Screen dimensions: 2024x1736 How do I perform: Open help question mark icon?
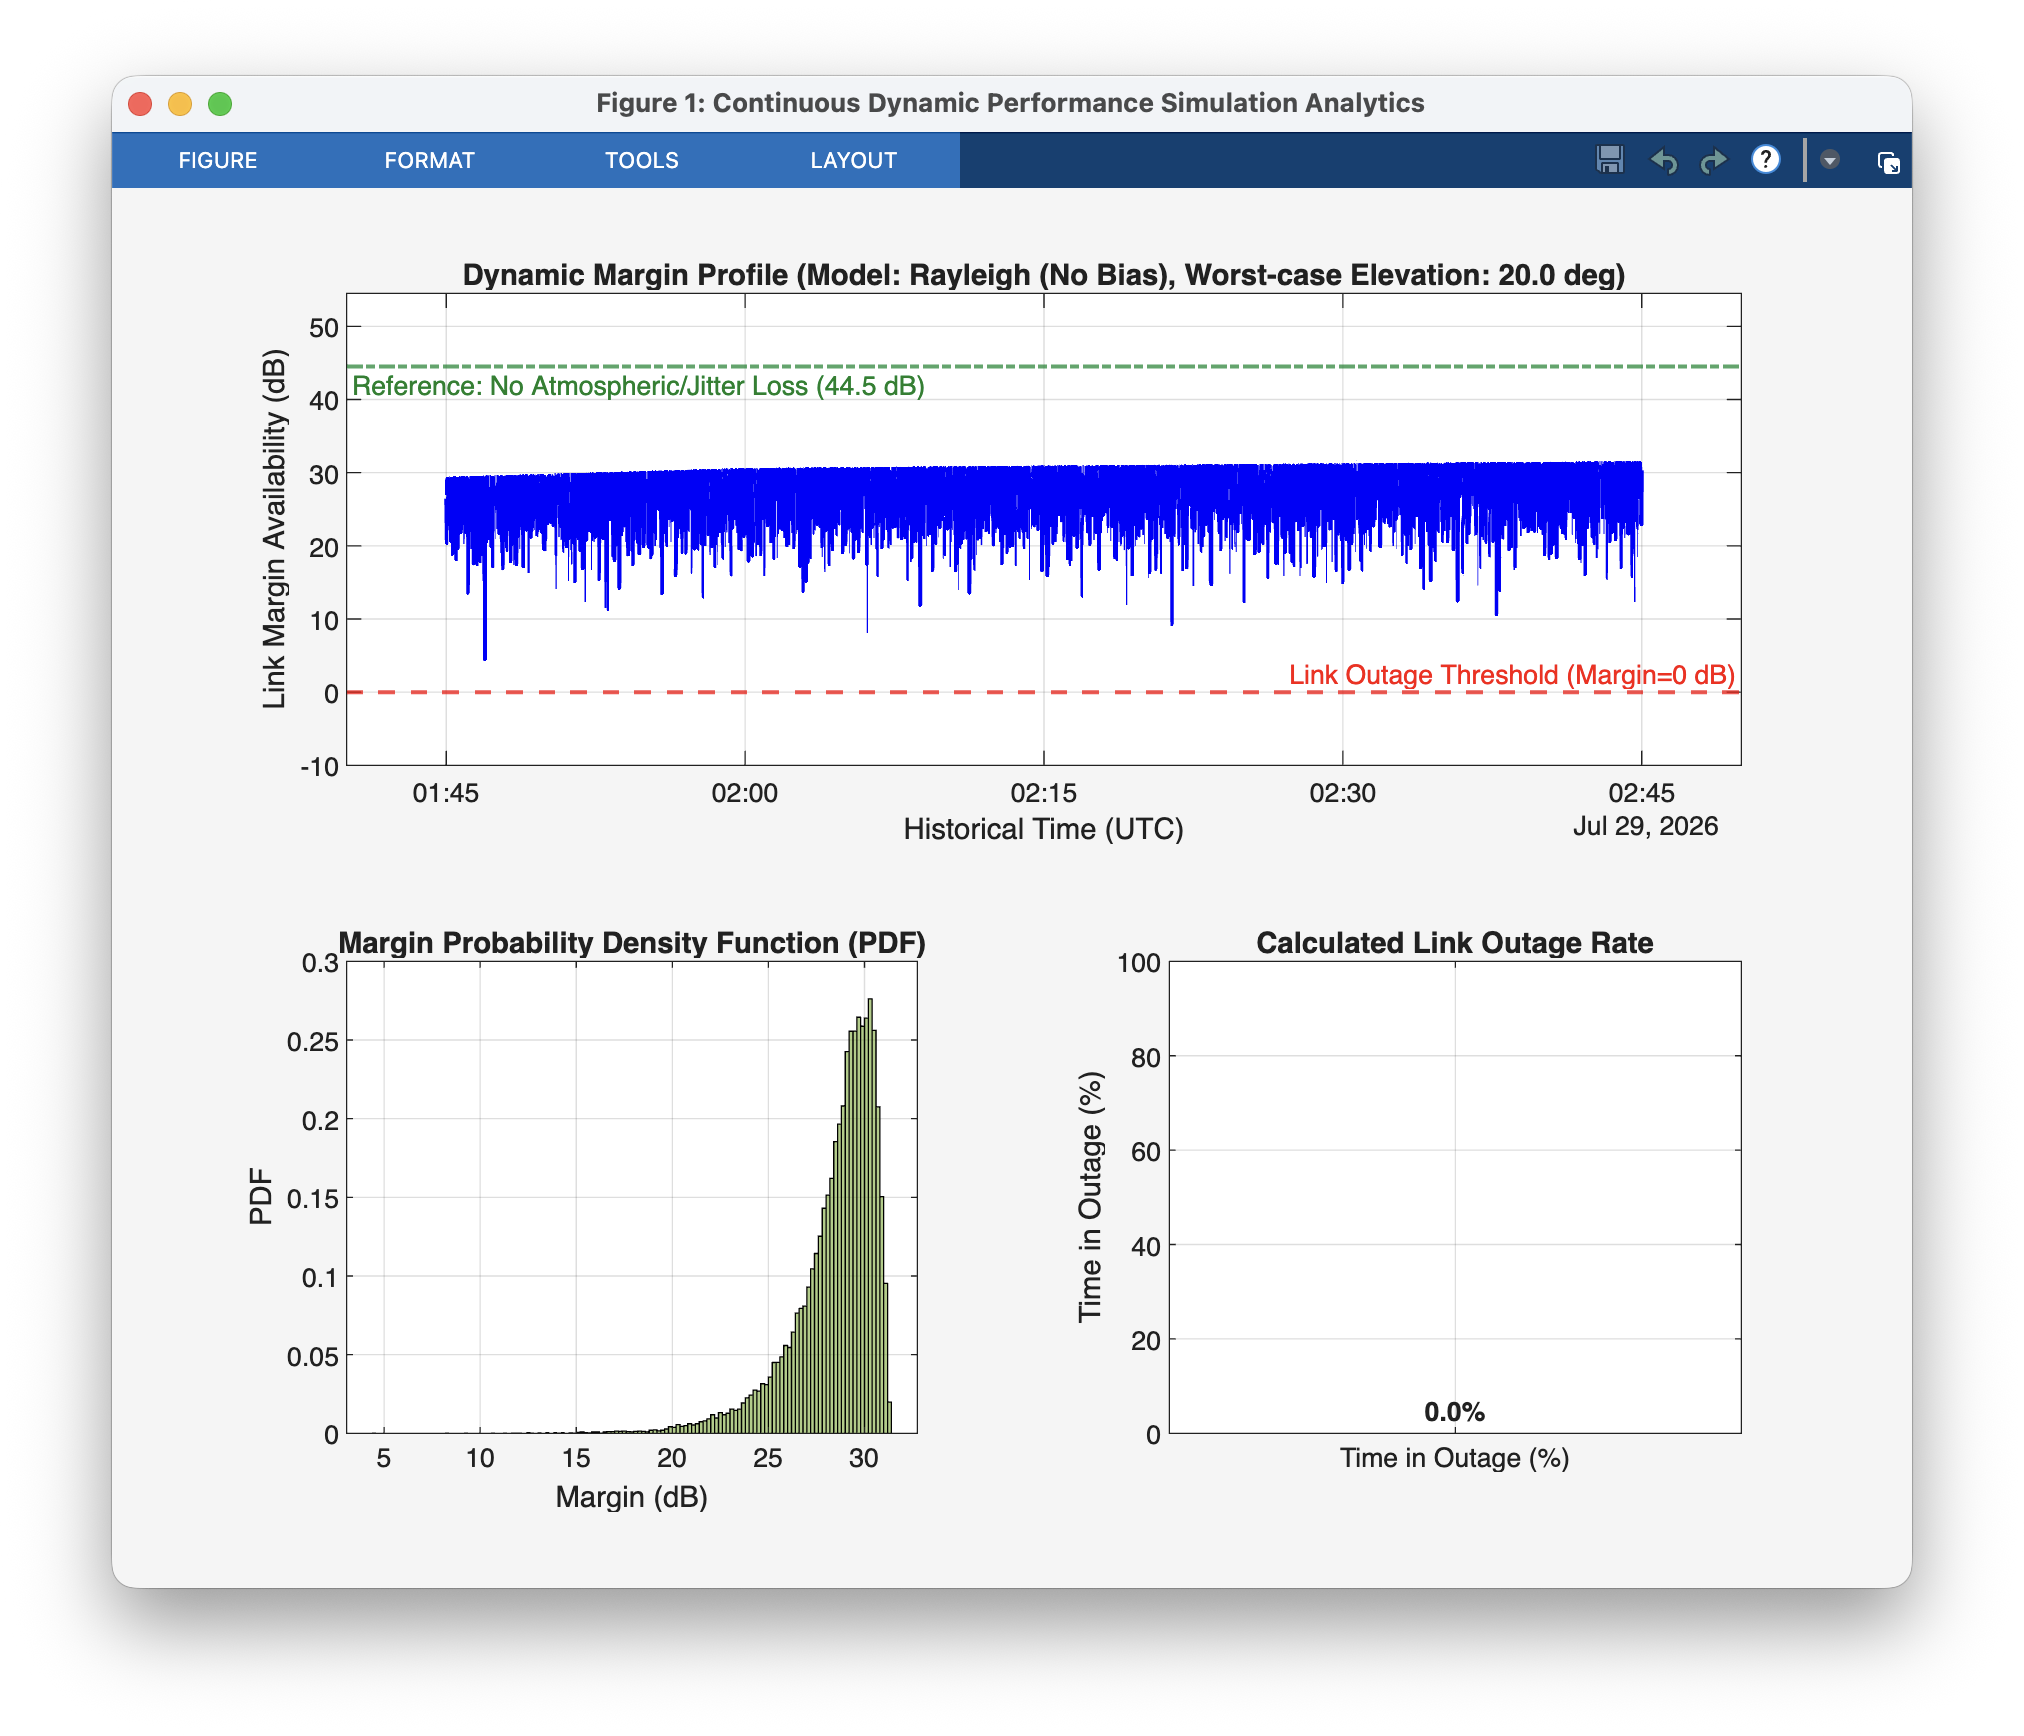point(1766,160)
